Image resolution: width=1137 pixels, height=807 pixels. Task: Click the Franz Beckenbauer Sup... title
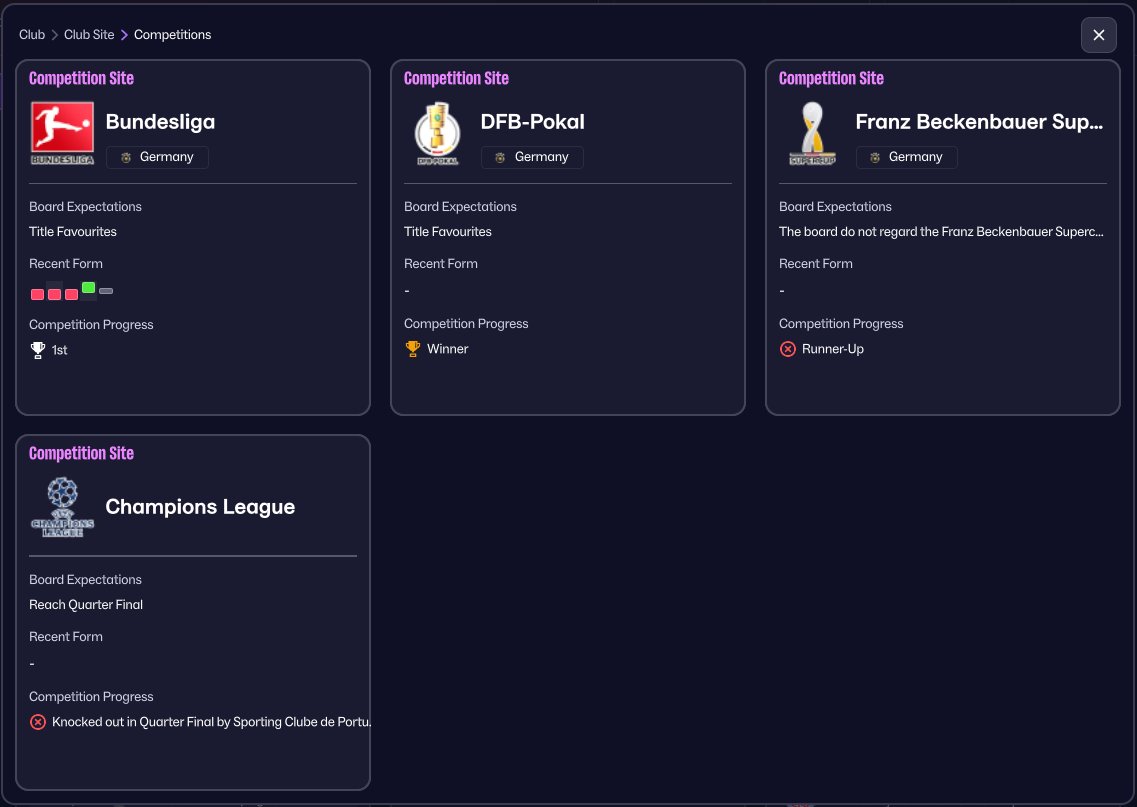click(x=979, y=122)
